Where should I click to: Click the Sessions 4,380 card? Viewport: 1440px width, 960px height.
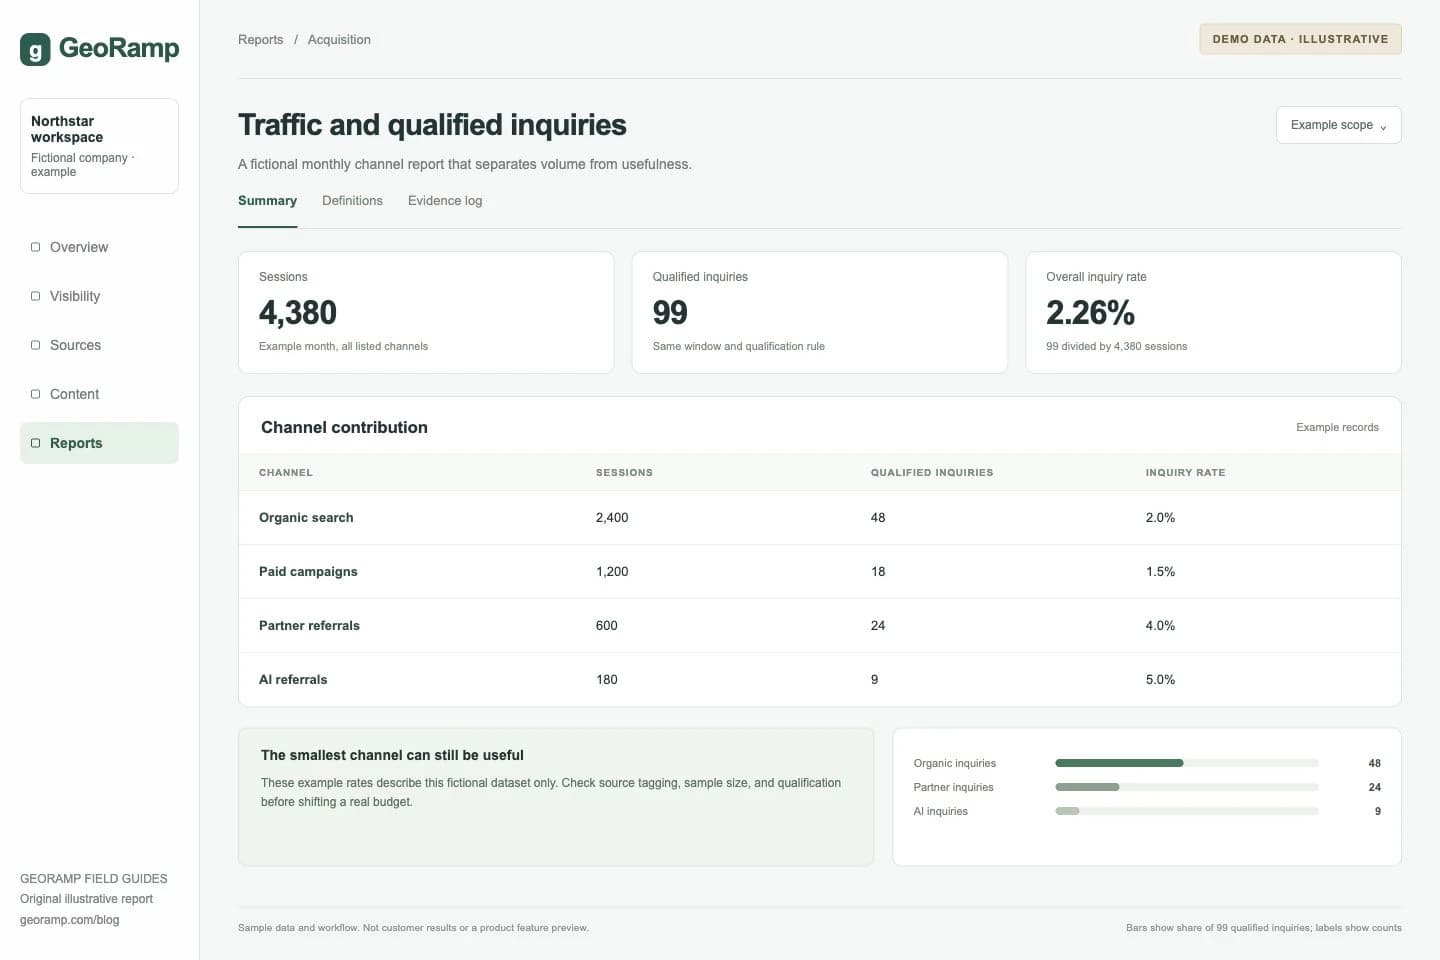tap(426, 313)
